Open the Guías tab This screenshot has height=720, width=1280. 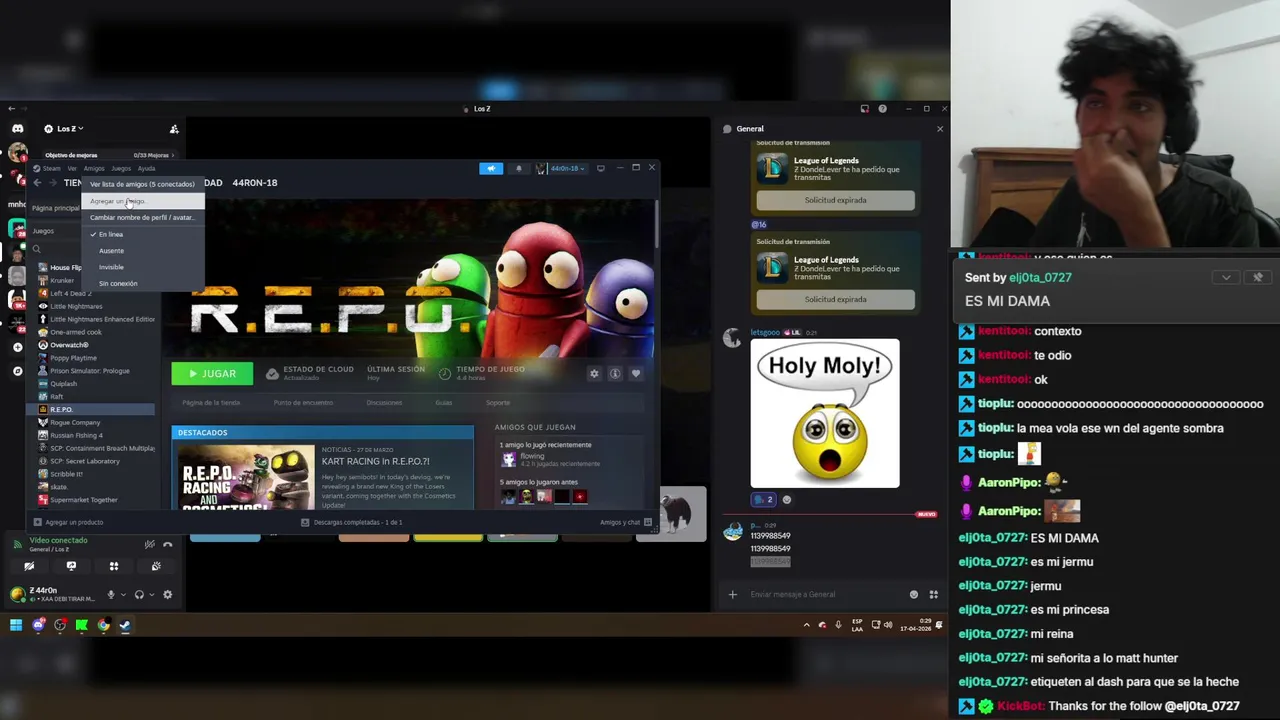[444, 403]
